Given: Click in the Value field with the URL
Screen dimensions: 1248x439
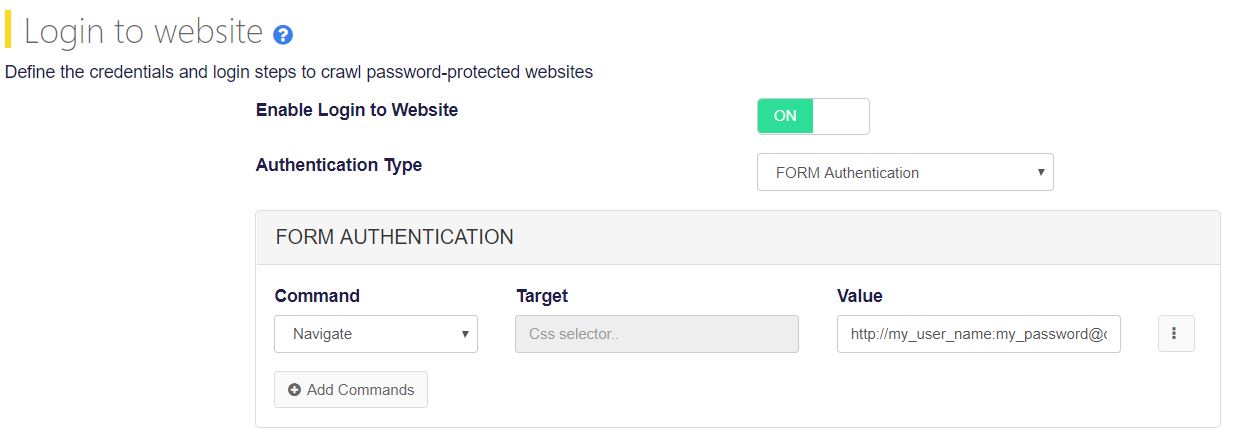Looking at the screenshot, I should click(979, 334).
